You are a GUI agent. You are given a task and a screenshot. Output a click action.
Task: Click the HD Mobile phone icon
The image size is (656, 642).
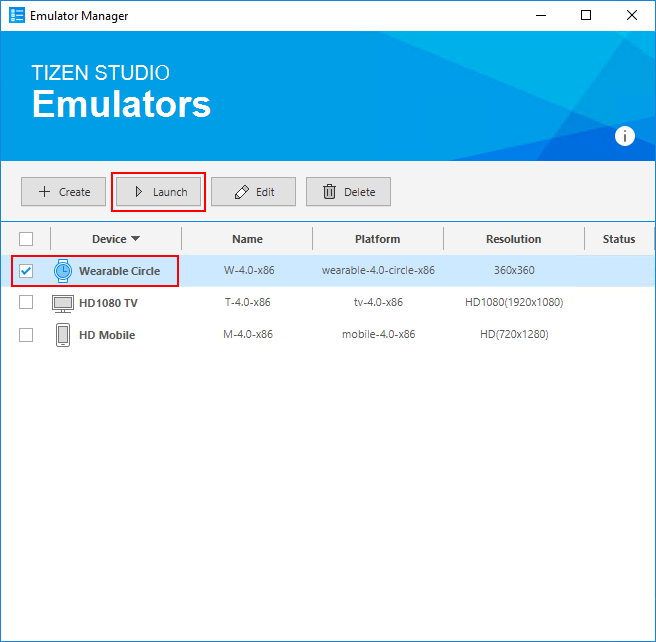point(63,335)
